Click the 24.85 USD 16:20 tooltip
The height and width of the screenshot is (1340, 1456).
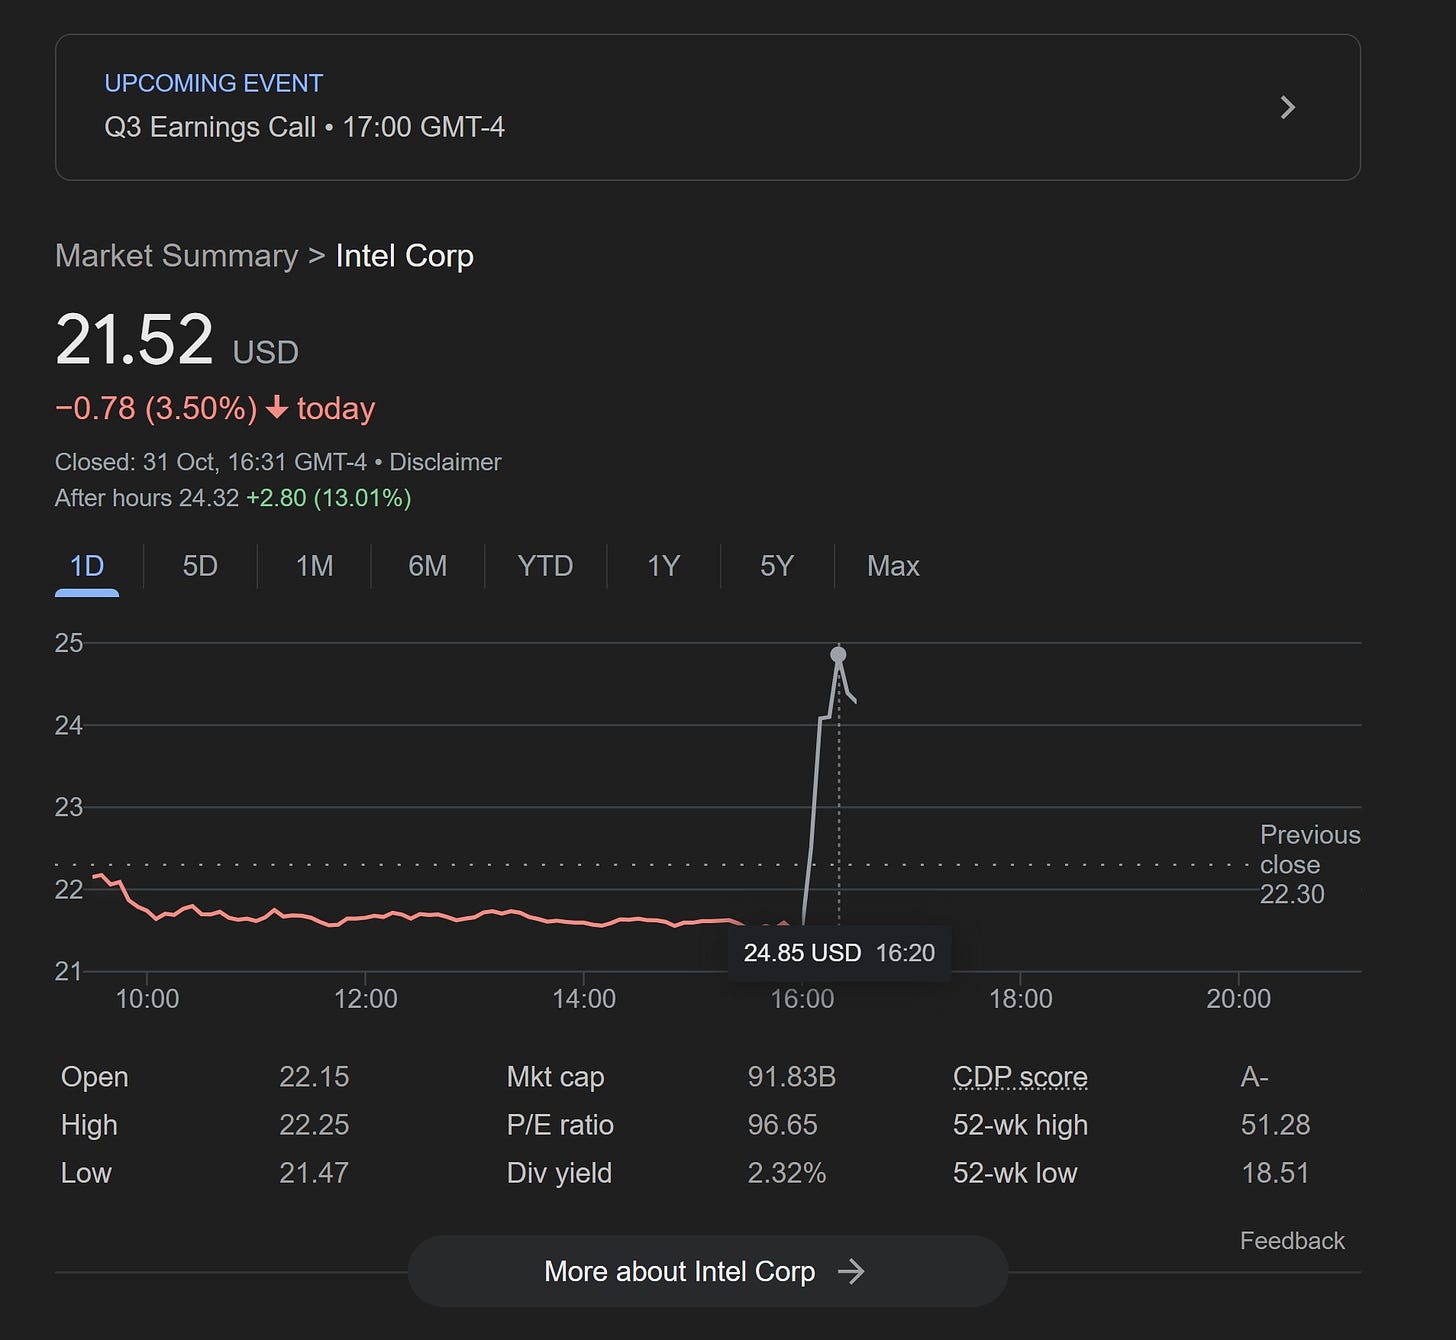click(839, 953)
